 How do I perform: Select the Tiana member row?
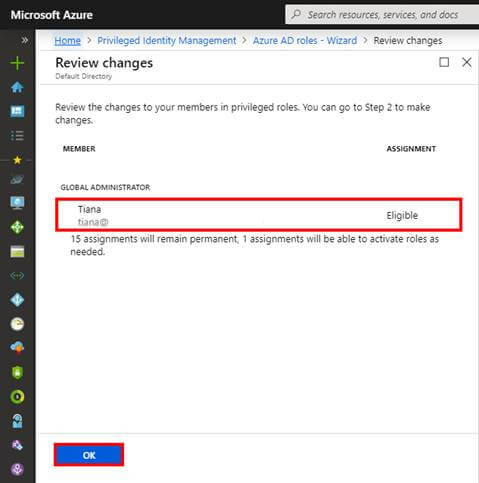(259, 215)
